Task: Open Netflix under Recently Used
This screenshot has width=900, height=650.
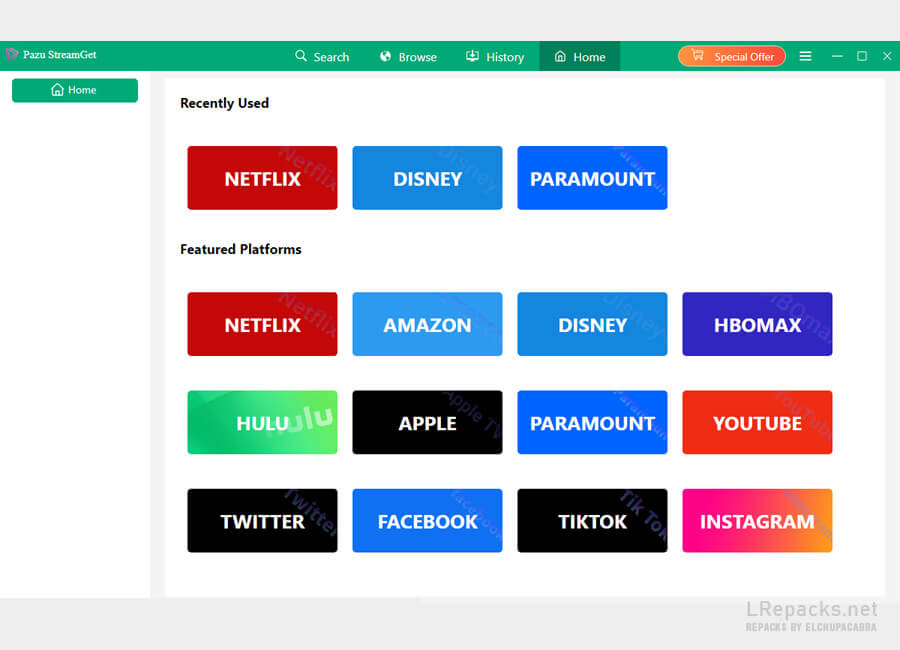Action: tap(262, 178)
